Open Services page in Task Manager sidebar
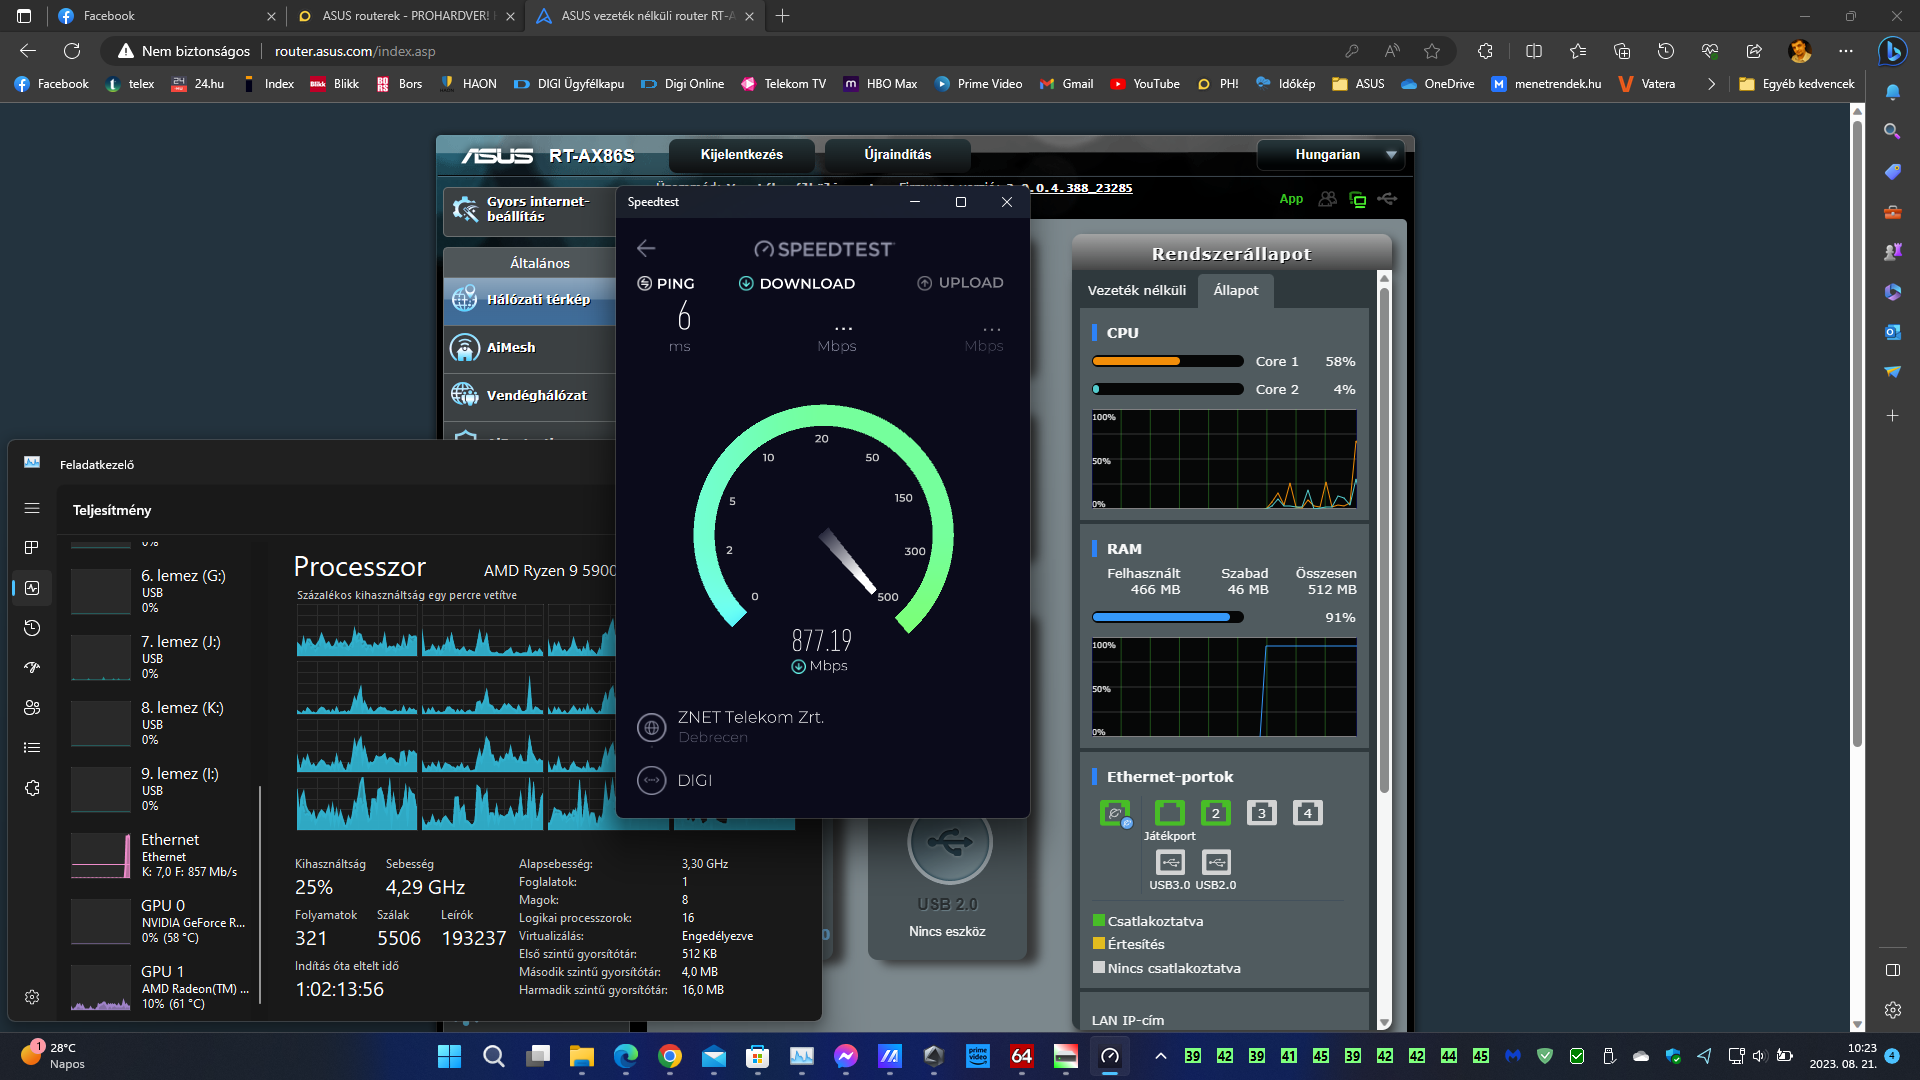 (x=32, y=788)
